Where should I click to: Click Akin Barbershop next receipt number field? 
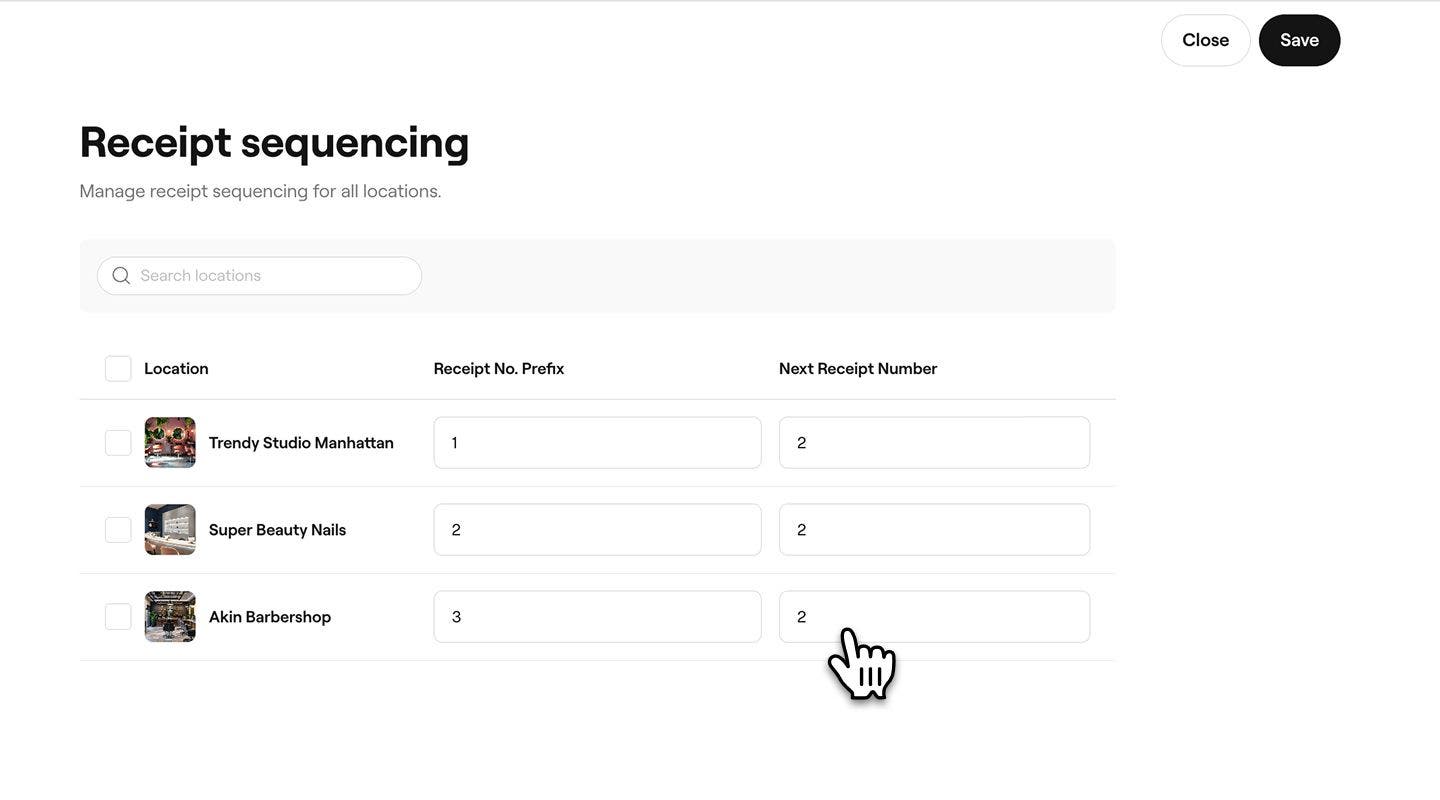tap(934, 617)
